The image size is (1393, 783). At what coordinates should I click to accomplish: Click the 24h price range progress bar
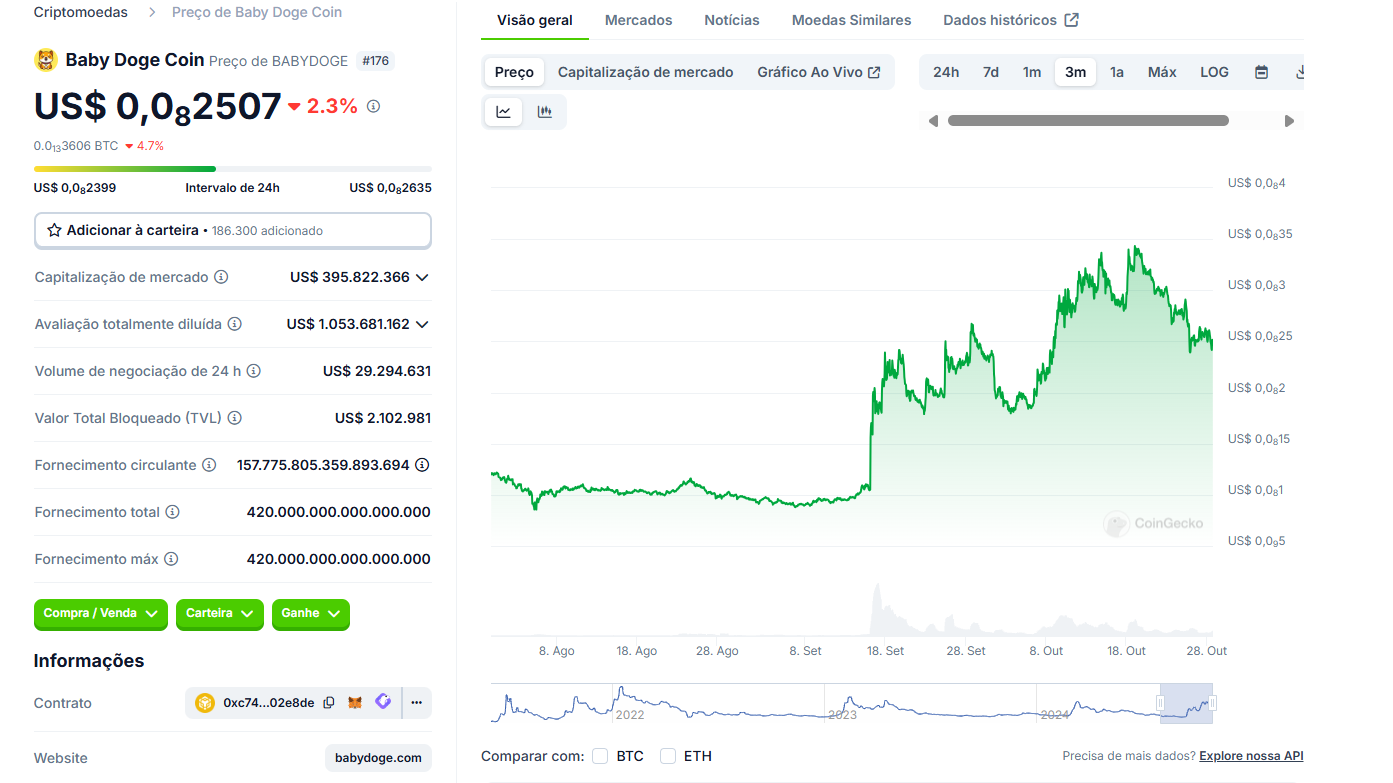point(233,169)
